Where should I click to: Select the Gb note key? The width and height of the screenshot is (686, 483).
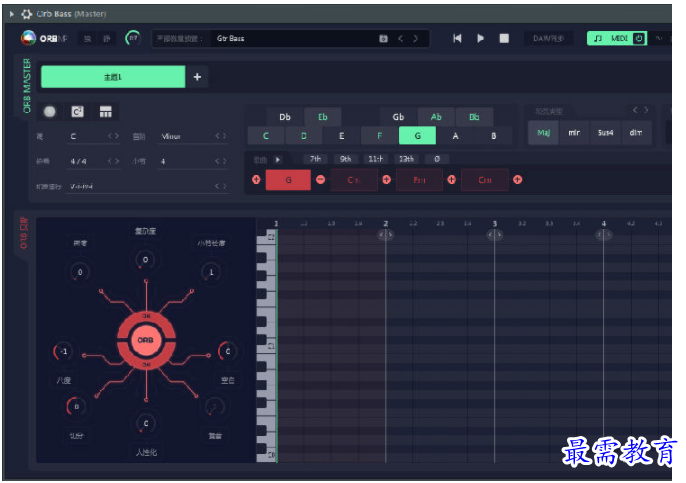[398, 117]
